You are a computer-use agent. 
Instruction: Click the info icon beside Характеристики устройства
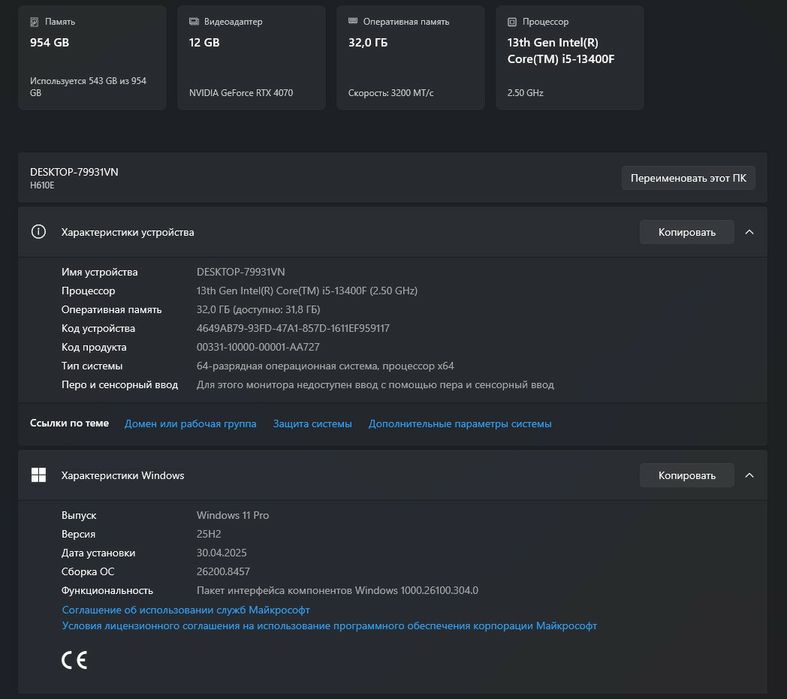point(39,232)
